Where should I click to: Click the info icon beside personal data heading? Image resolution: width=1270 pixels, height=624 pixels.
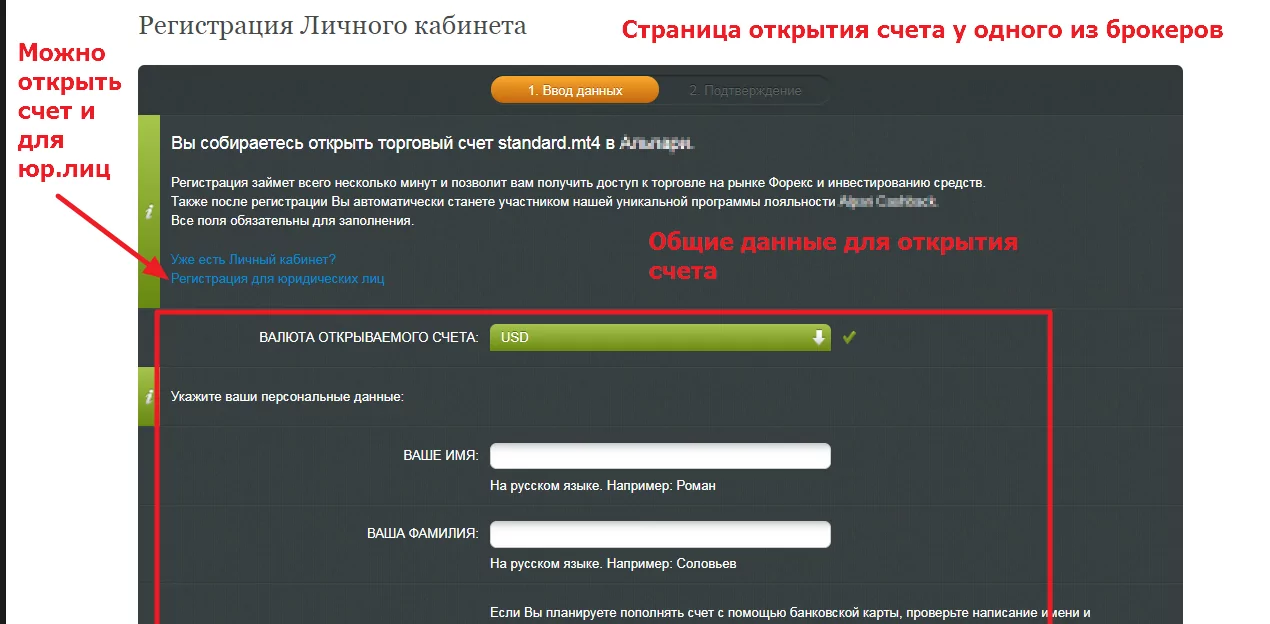point(149,397)
